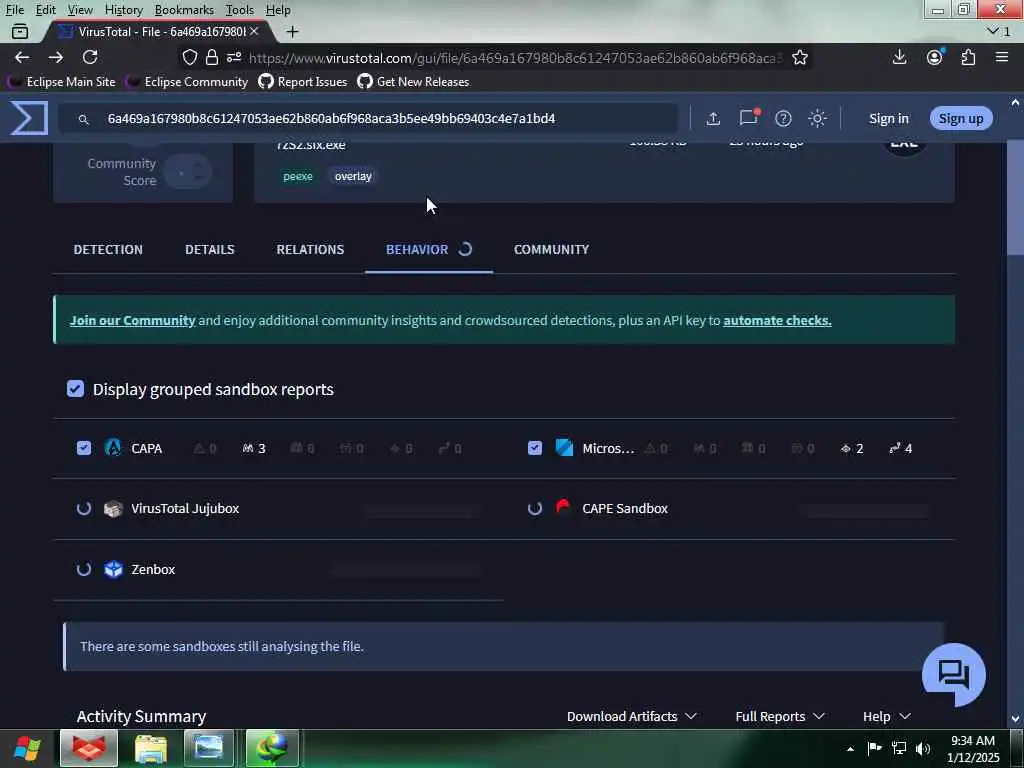Click the loading spinner beside Zenbox
Image resolution: width=1024 pixels, height=768 pixels.
click(x=84, y=569)
